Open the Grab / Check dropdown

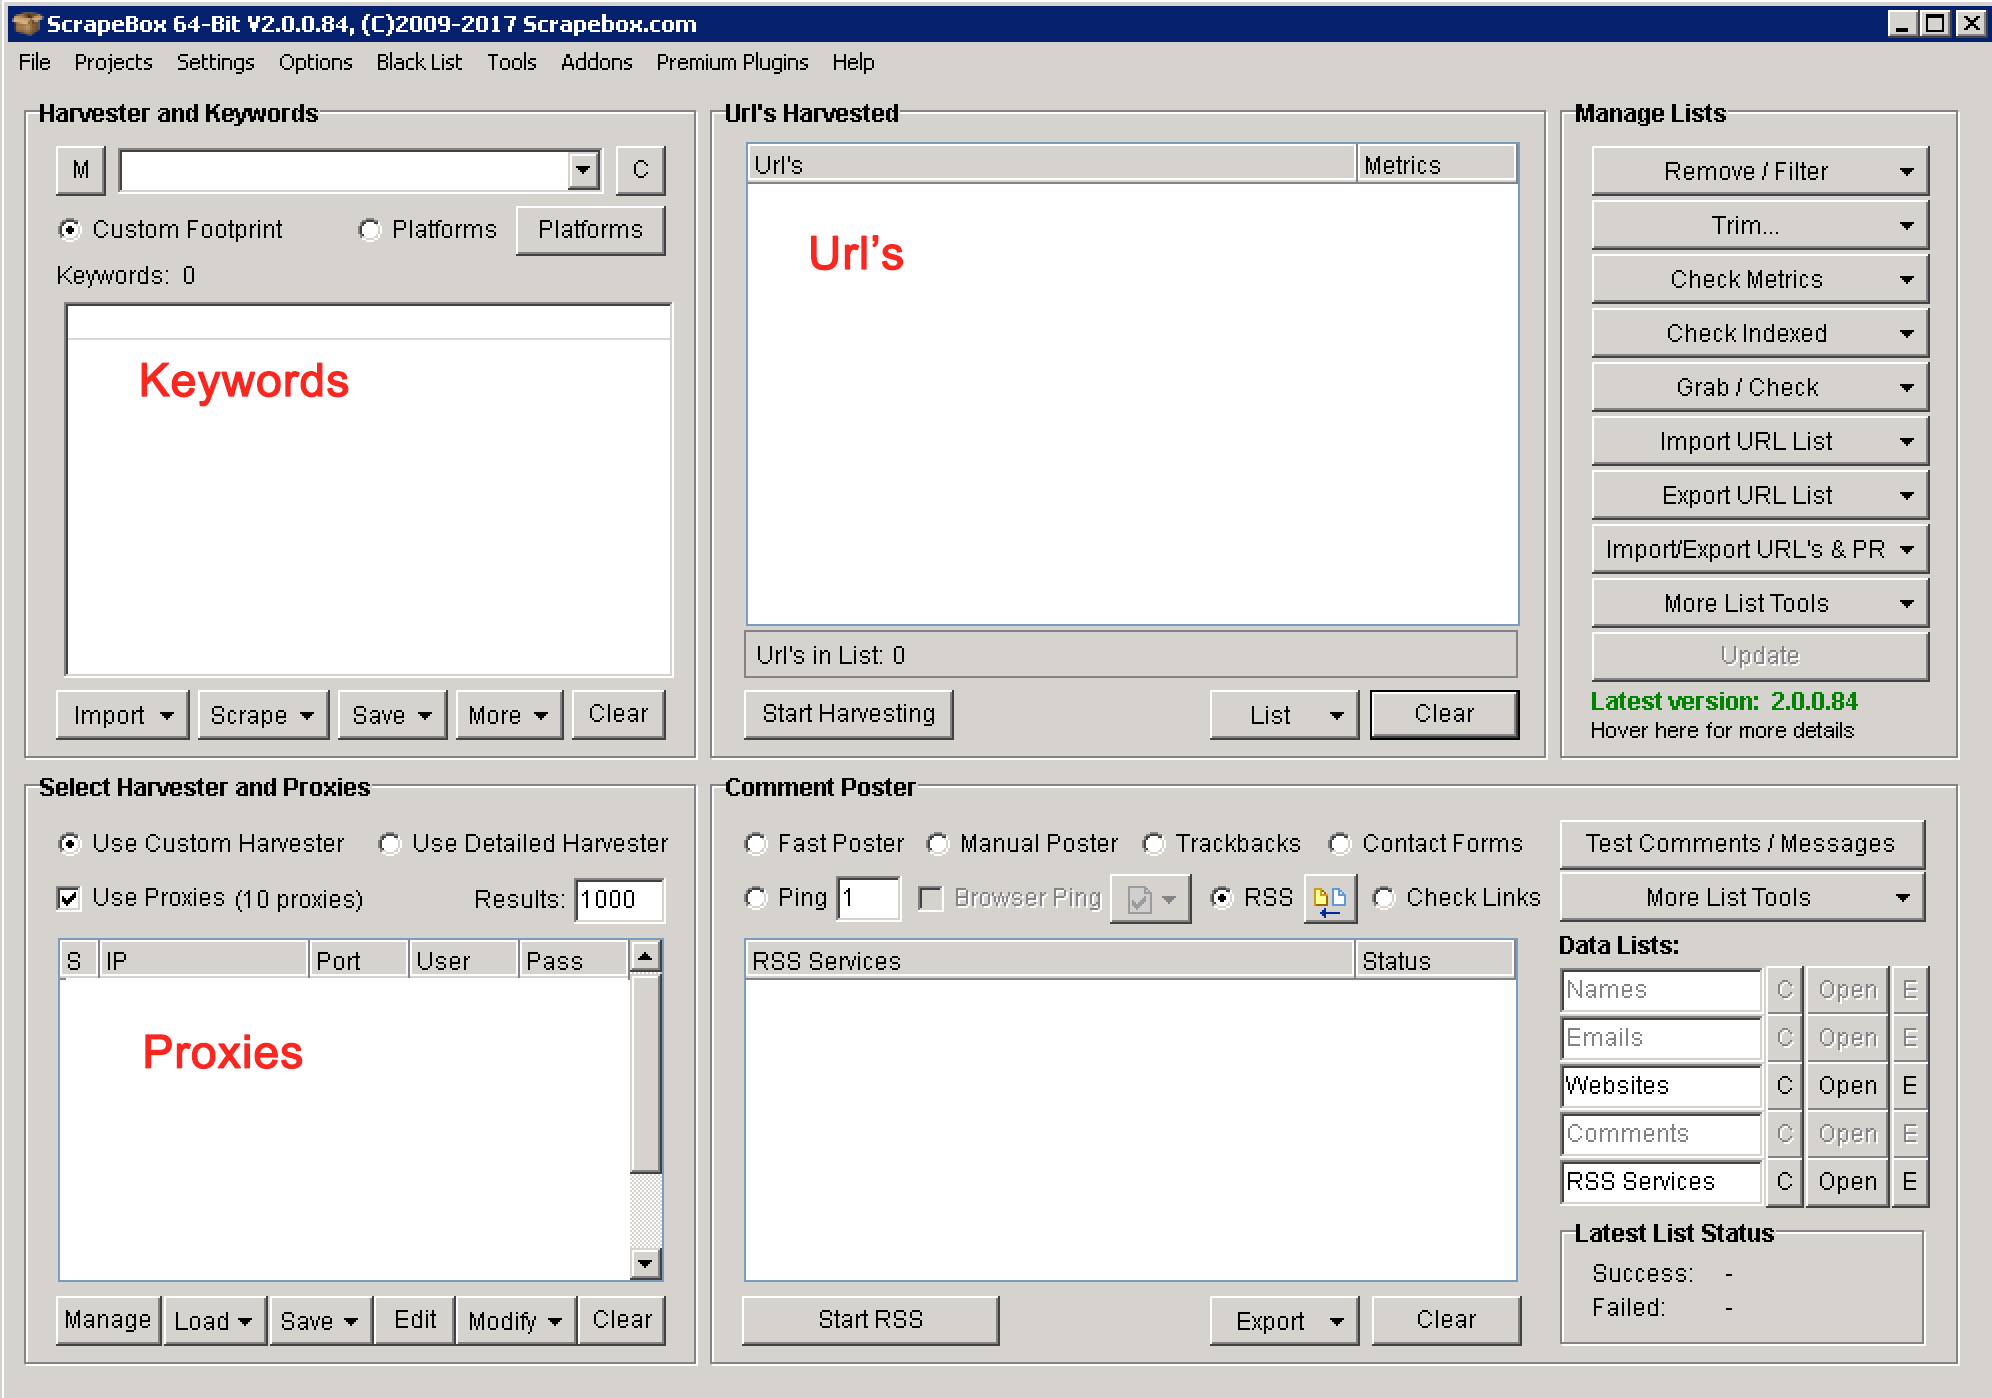[1759, 387]
